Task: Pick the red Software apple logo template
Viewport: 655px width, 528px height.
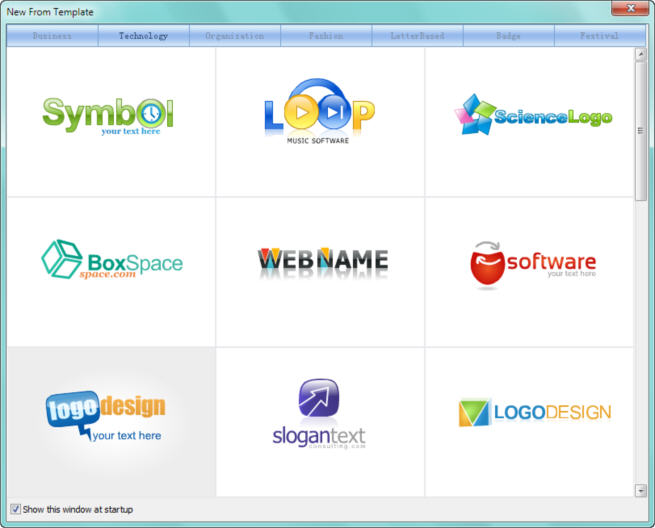Action: pyautogui.click(x=530, y=271)
